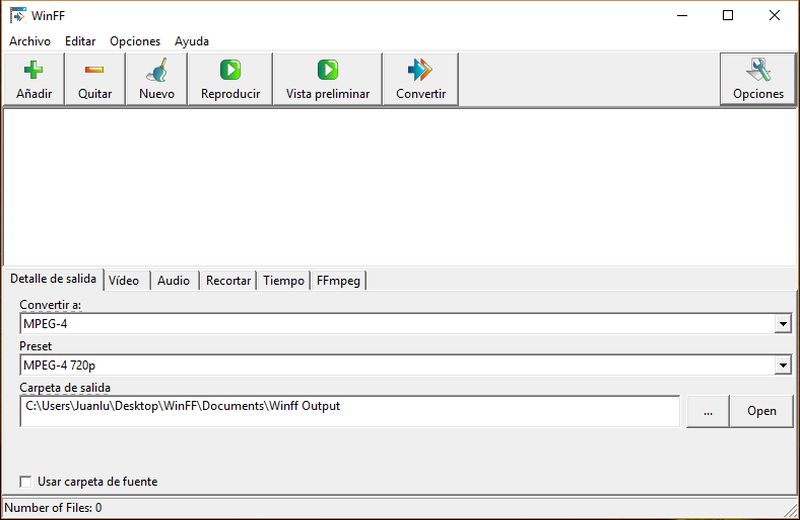The width and height of the screenshot is (800, 520).
Task: Close the WinFF window
Action: click(774, 15)
